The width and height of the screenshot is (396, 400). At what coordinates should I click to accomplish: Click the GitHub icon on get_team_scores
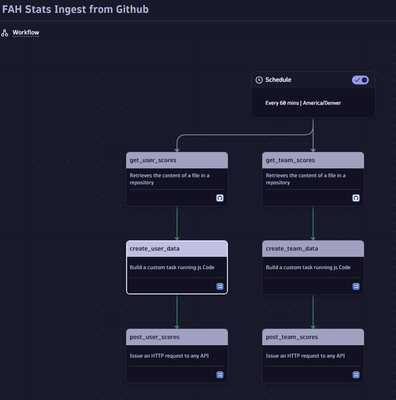click(x=356, y=198)
